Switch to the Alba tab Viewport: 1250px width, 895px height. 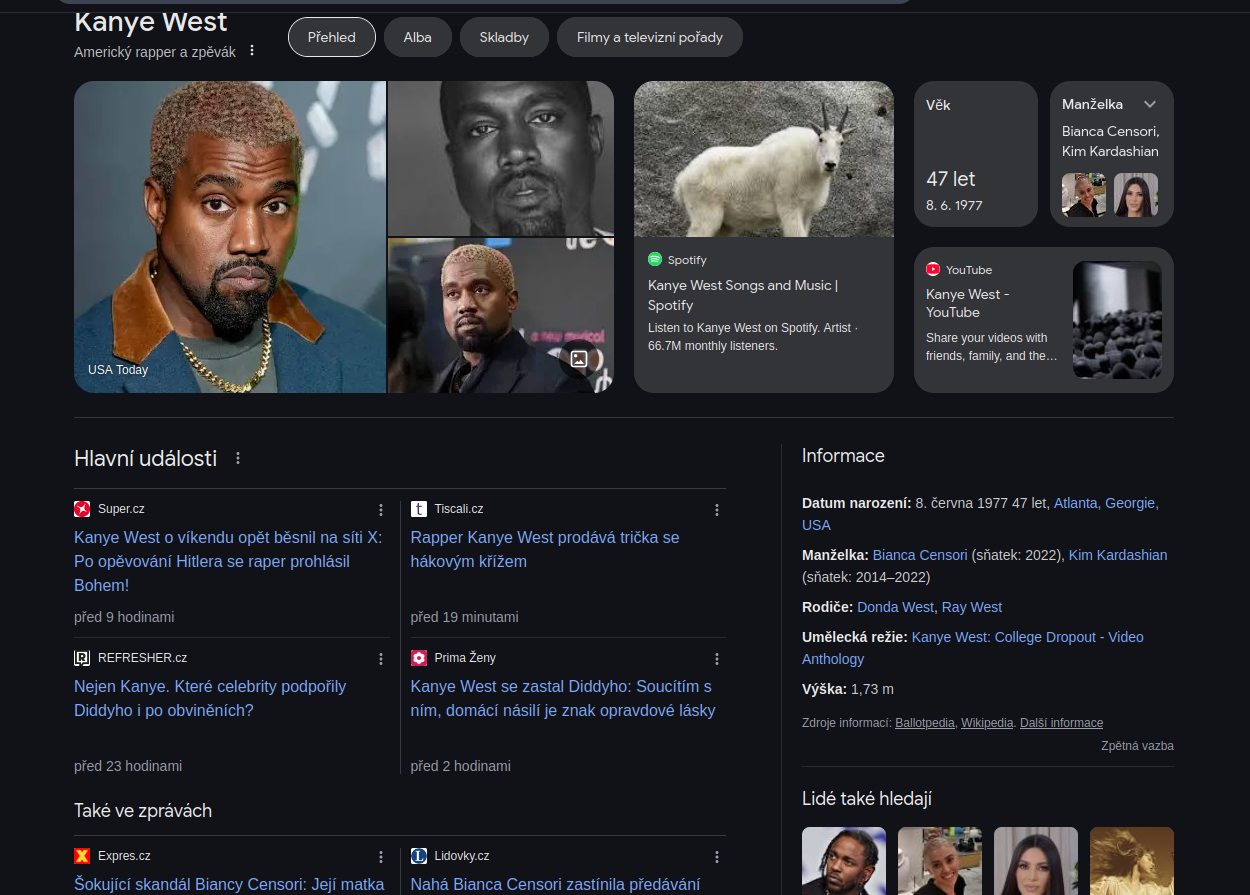pyautogui.click(x=417, y=37)
